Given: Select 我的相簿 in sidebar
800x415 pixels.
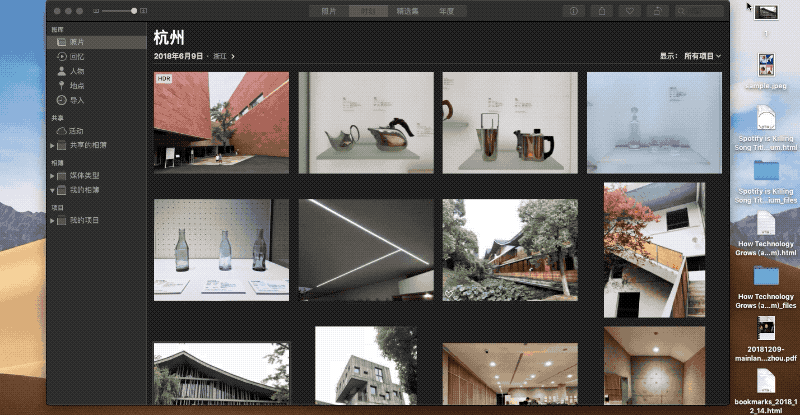Looking at the screenshot, I should [96, 190].
